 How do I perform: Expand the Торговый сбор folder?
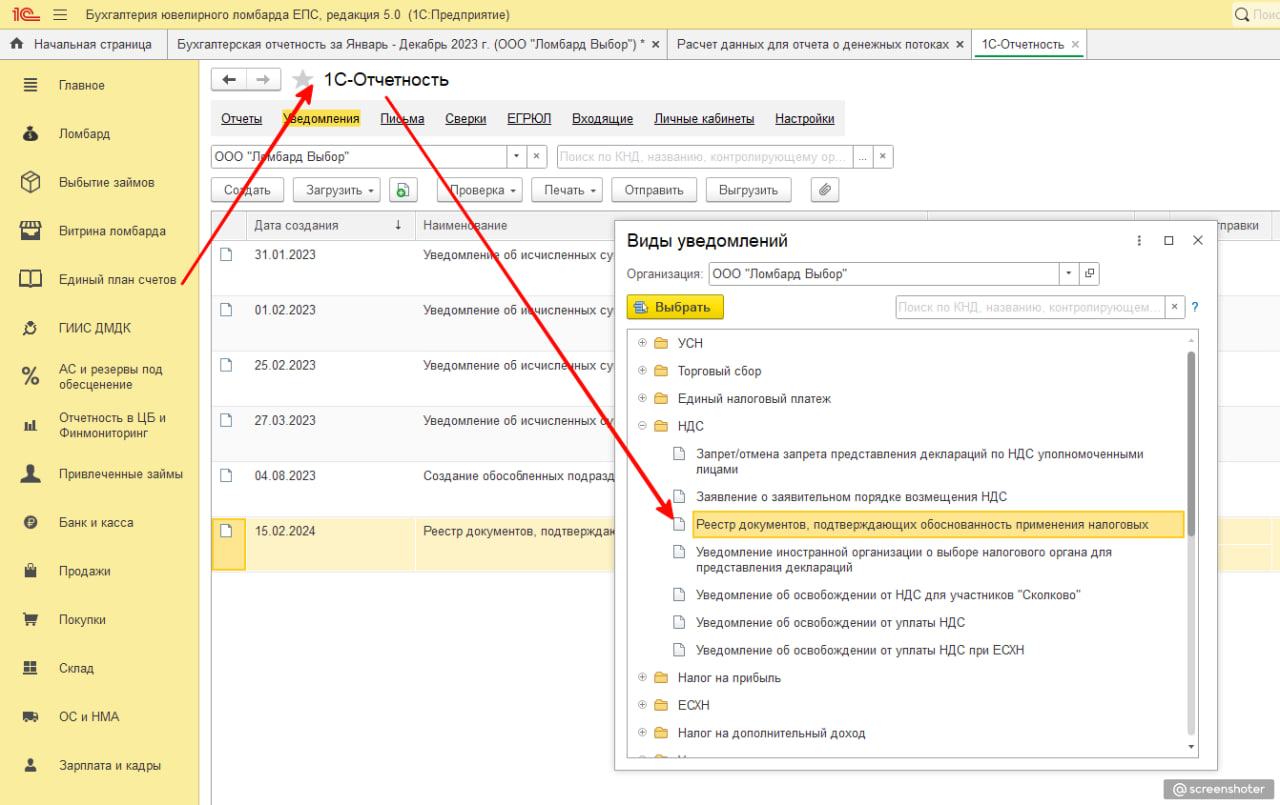click(x=643, y=371)
